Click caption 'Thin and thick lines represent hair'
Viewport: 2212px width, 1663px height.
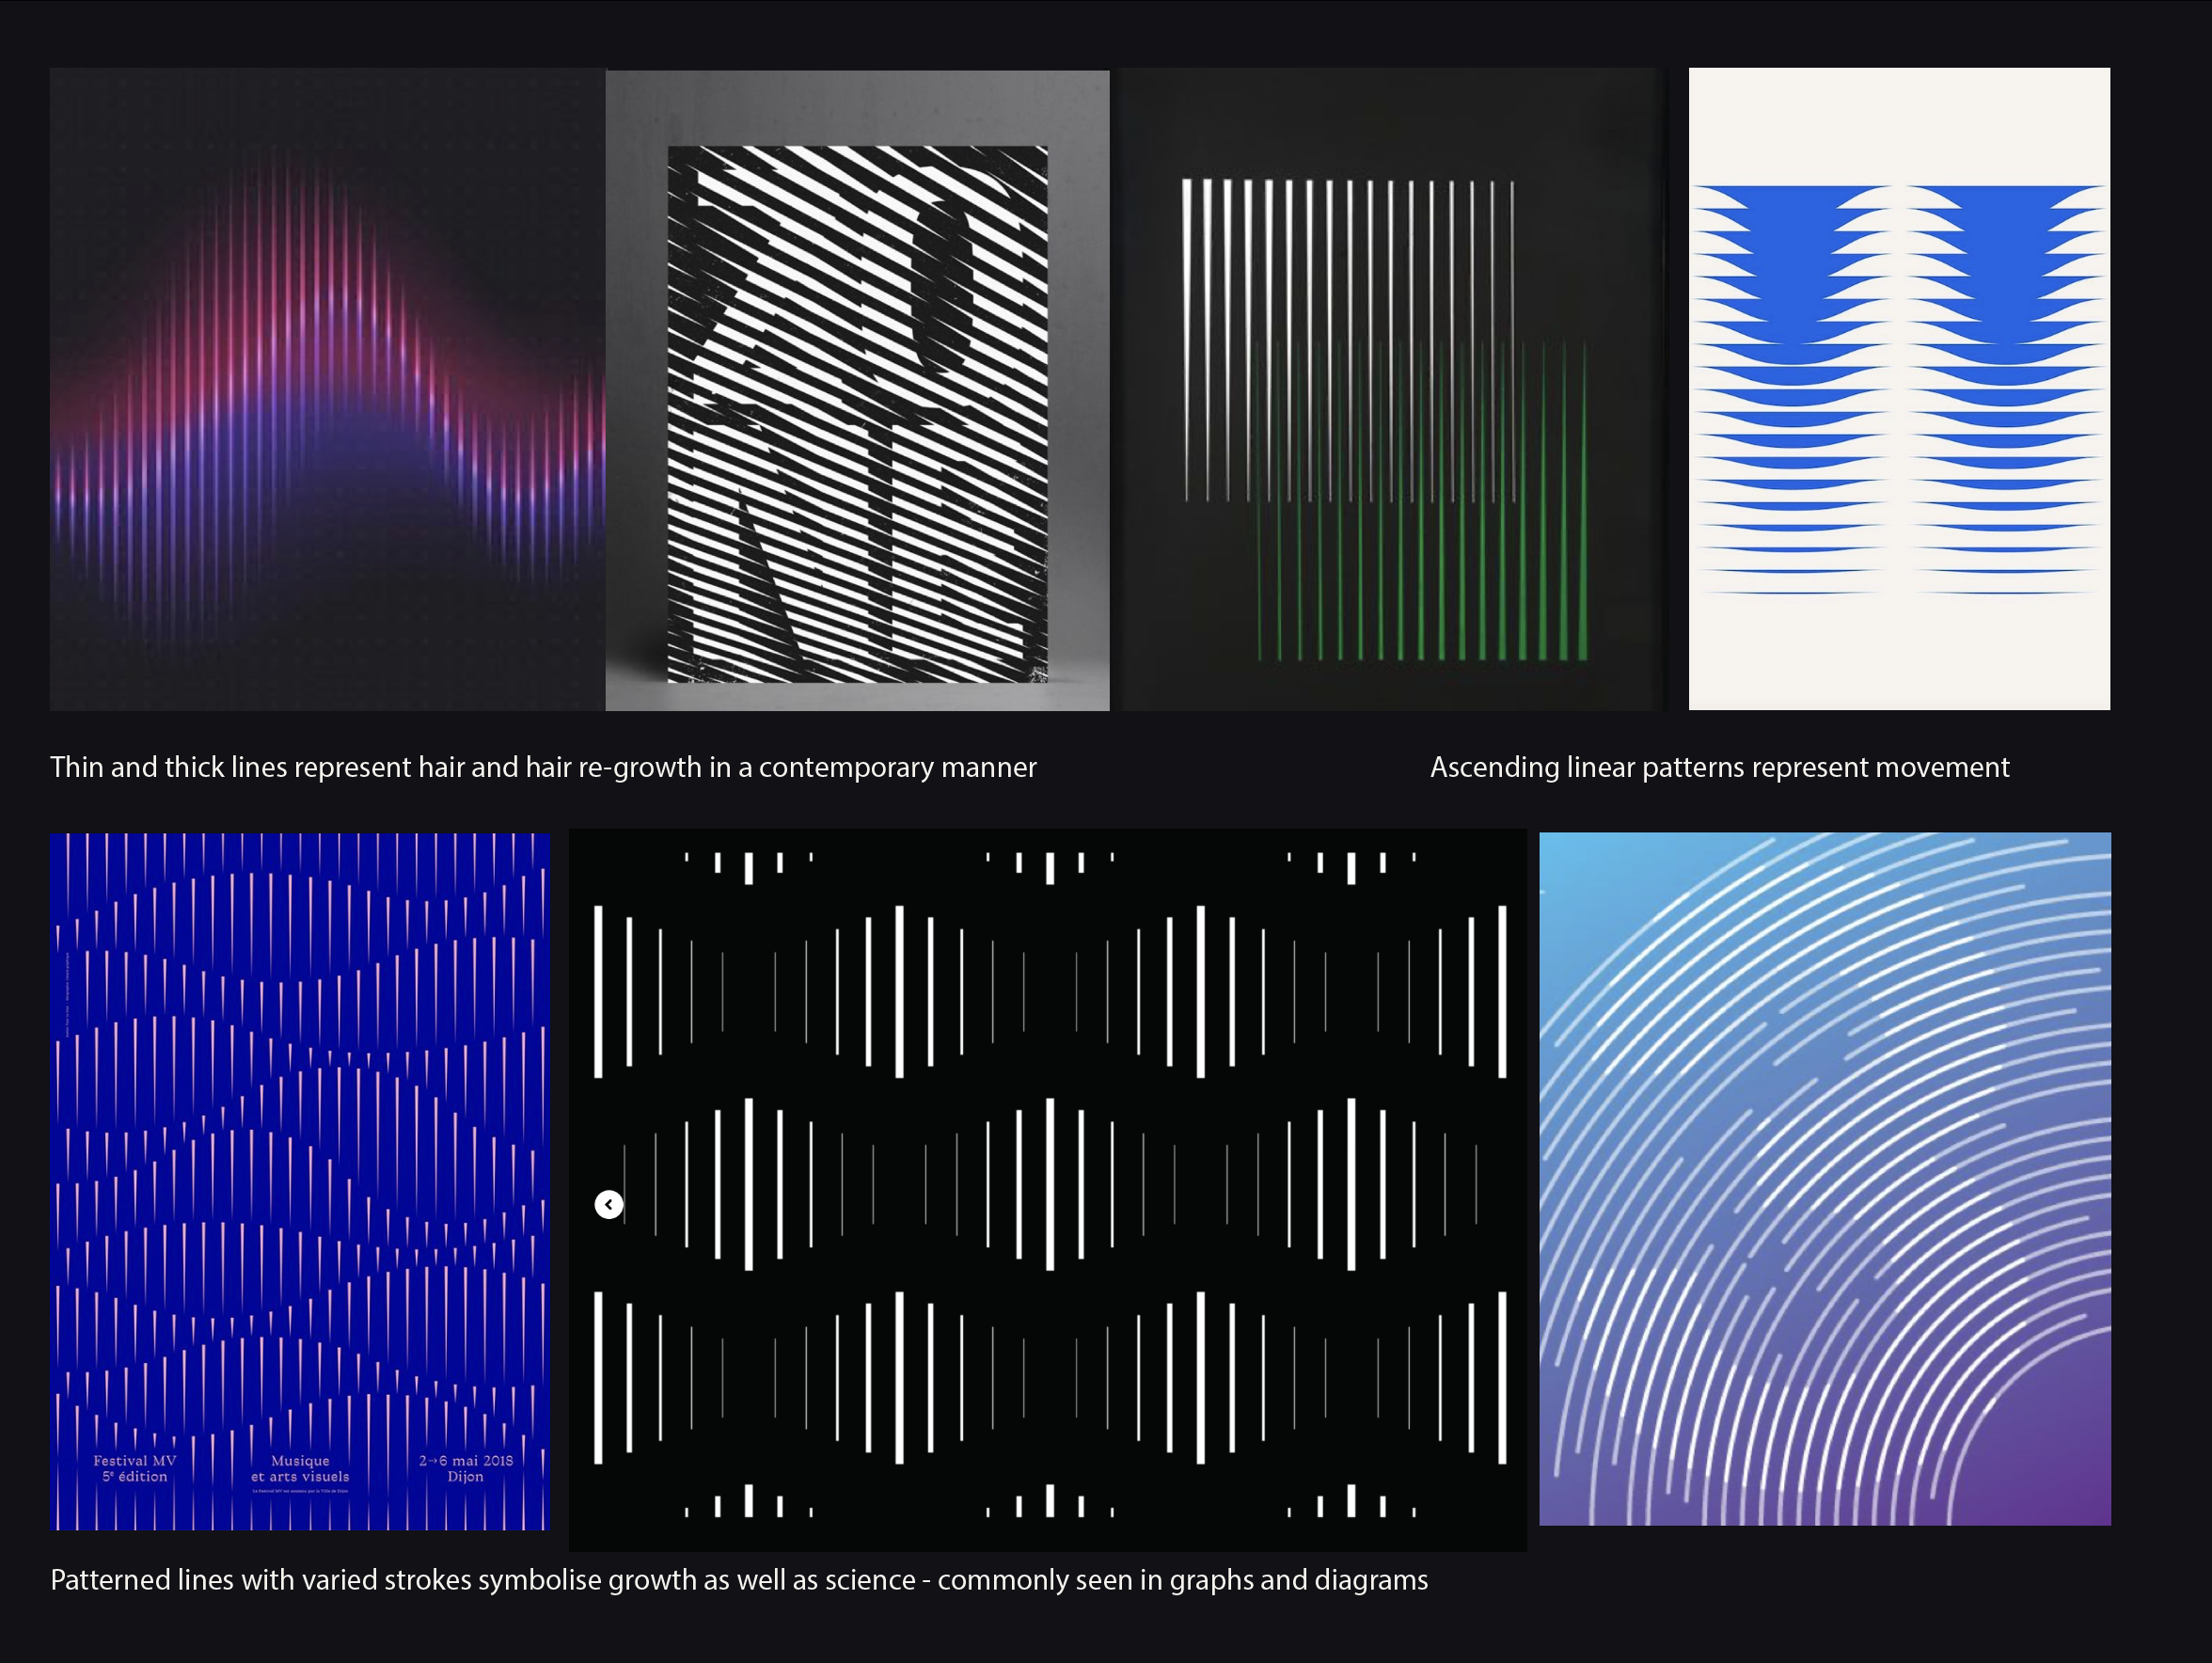544,767
